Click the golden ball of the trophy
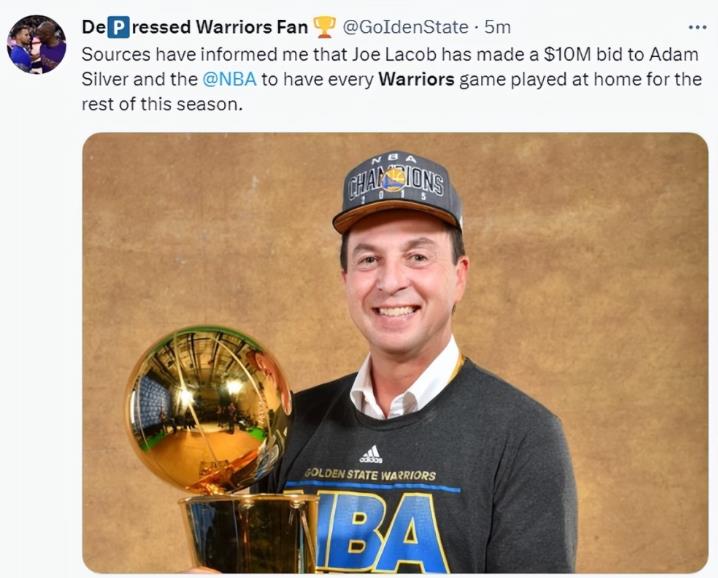718x578 pixels. (x=208, y=409)
